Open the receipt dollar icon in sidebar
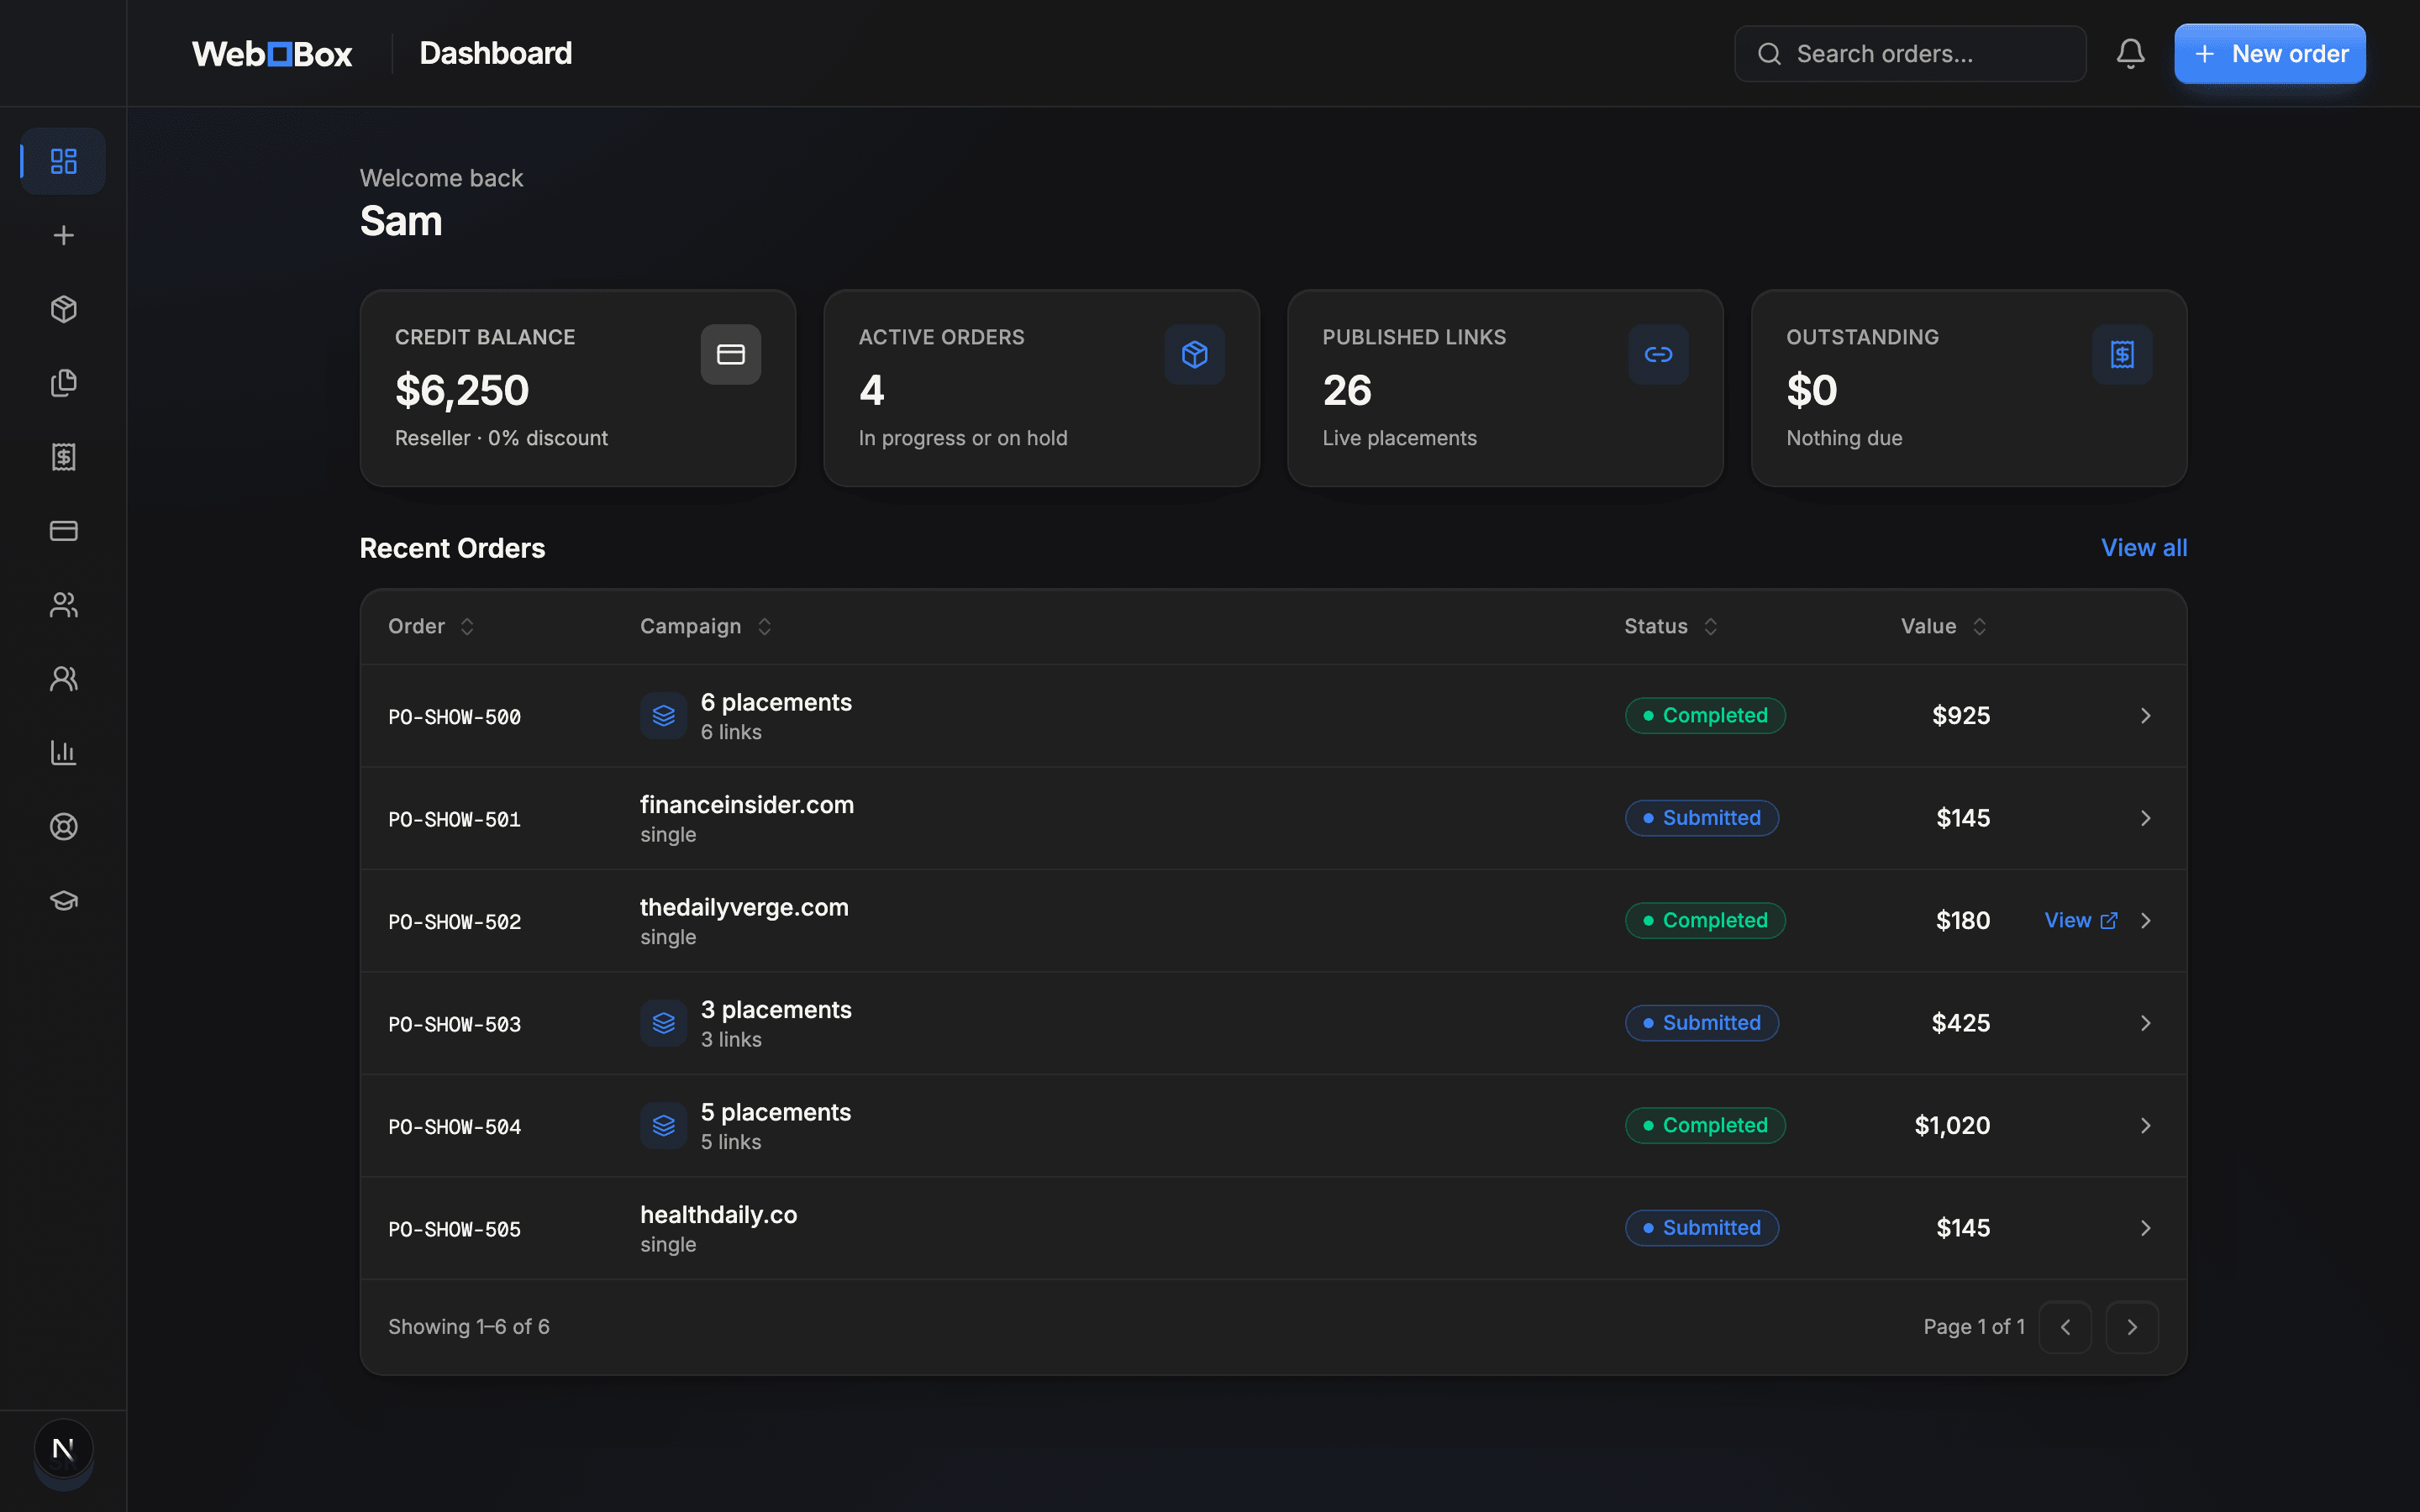 coord(63,457)
